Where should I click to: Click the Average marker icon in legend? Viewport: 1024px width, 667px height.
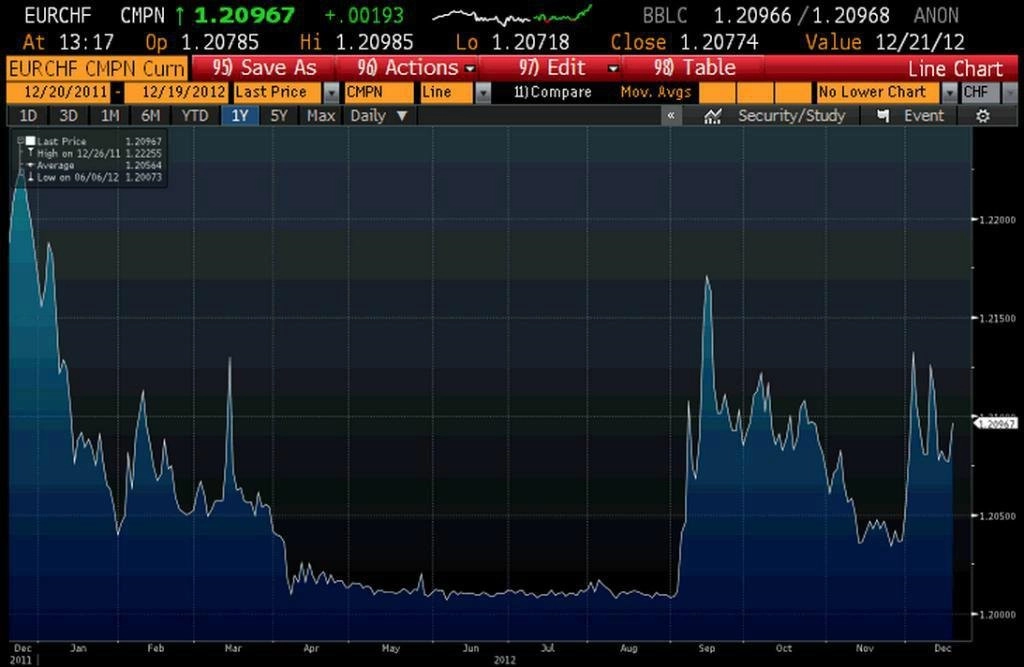coord(30,165)
